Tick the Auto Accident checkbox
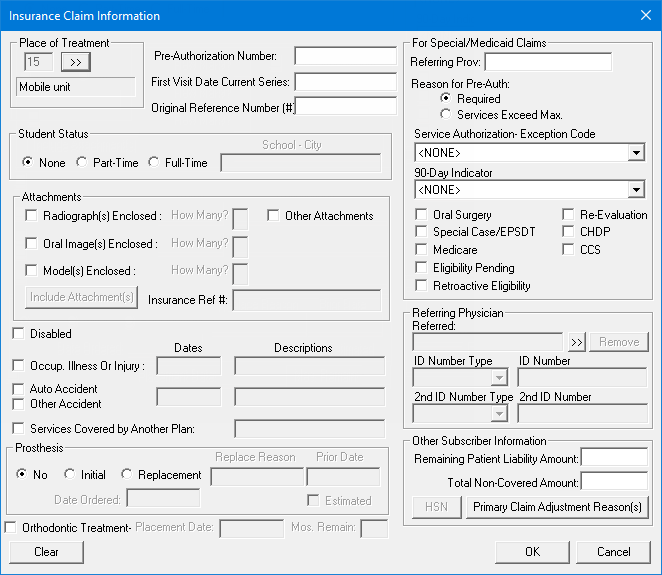This screenshot has width=662, height=575. (x=19, y=389)
